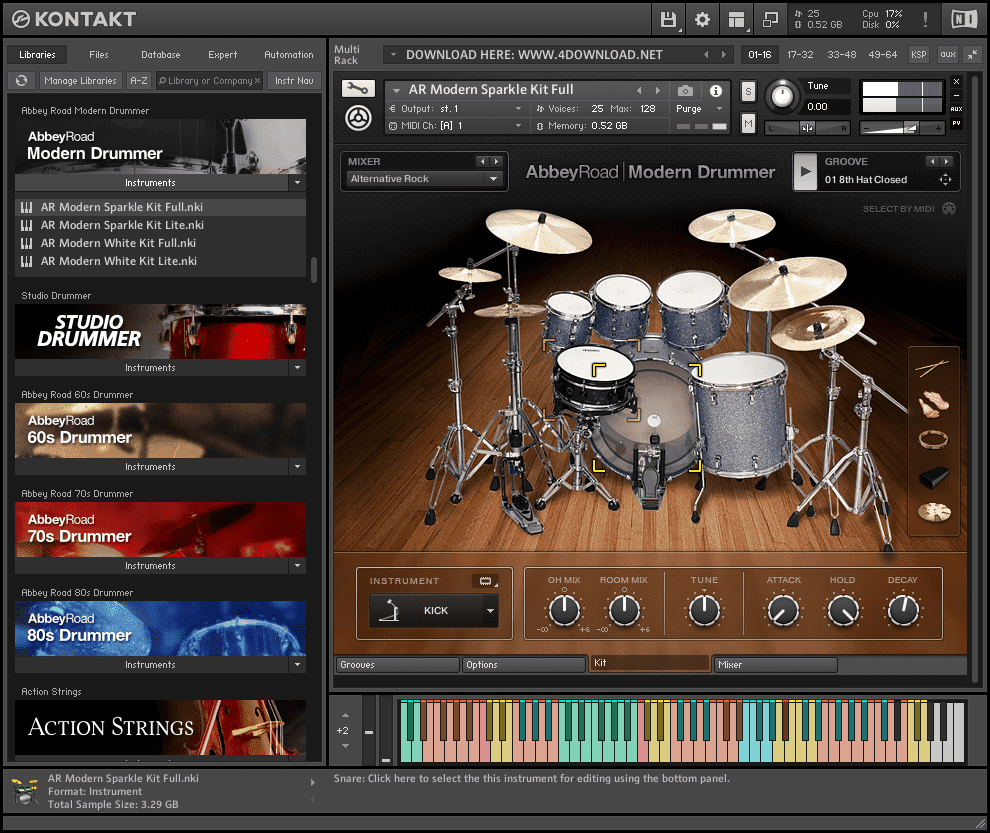Expand 70s Drummer Instruments dropdown arrow
This screenshot has height=833, width=990.
(x=297, y=566)
